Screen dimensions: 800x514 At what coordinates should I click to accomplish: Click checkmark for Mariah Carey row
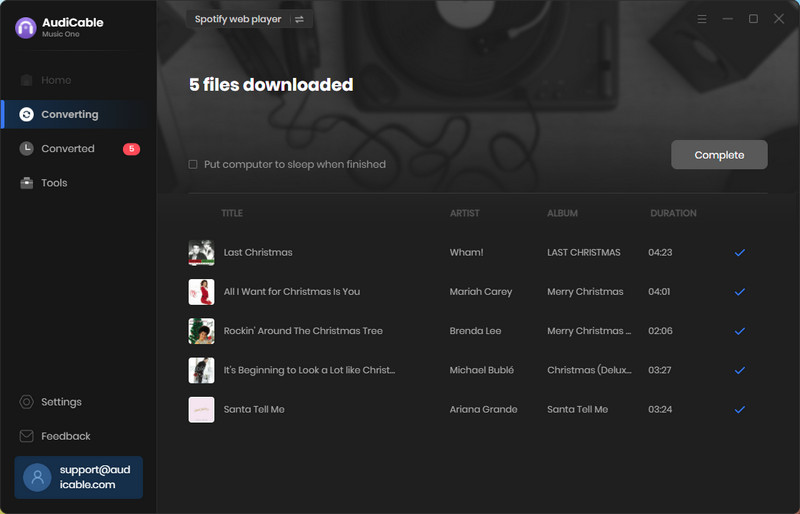[740, 292]
